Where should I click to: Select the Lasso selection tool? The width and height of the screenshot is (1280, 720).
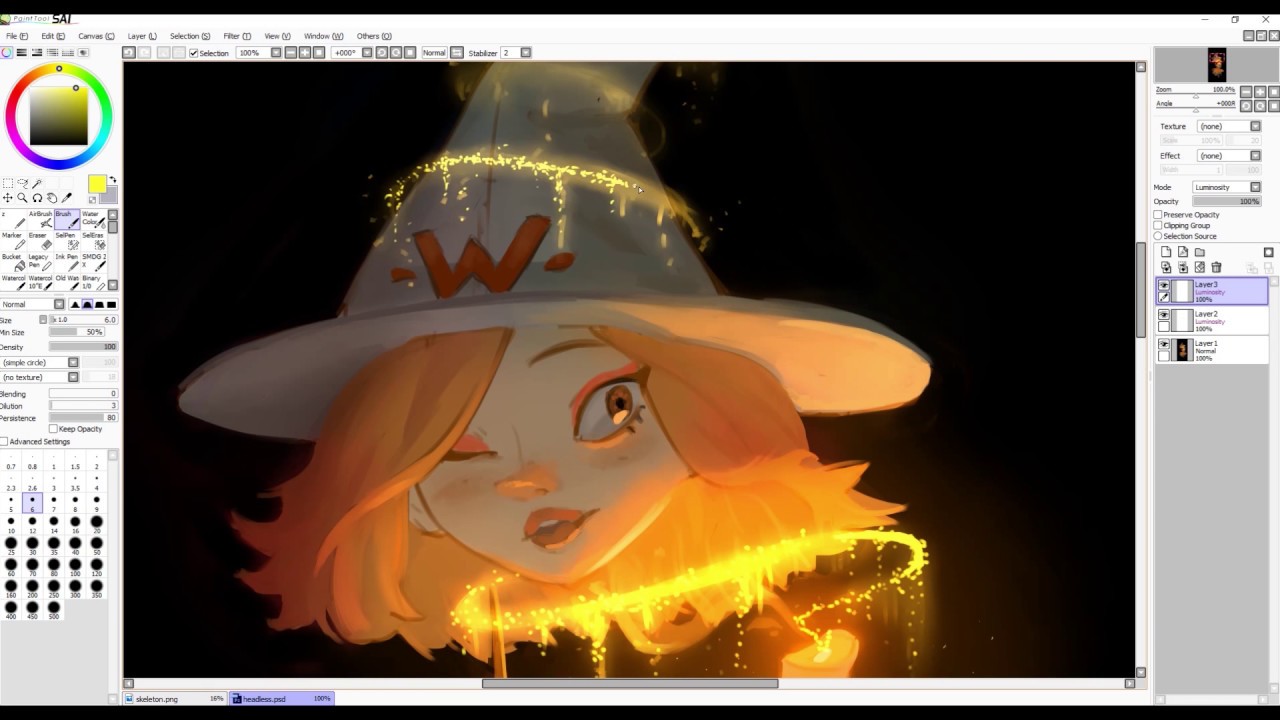pos(23,184)
